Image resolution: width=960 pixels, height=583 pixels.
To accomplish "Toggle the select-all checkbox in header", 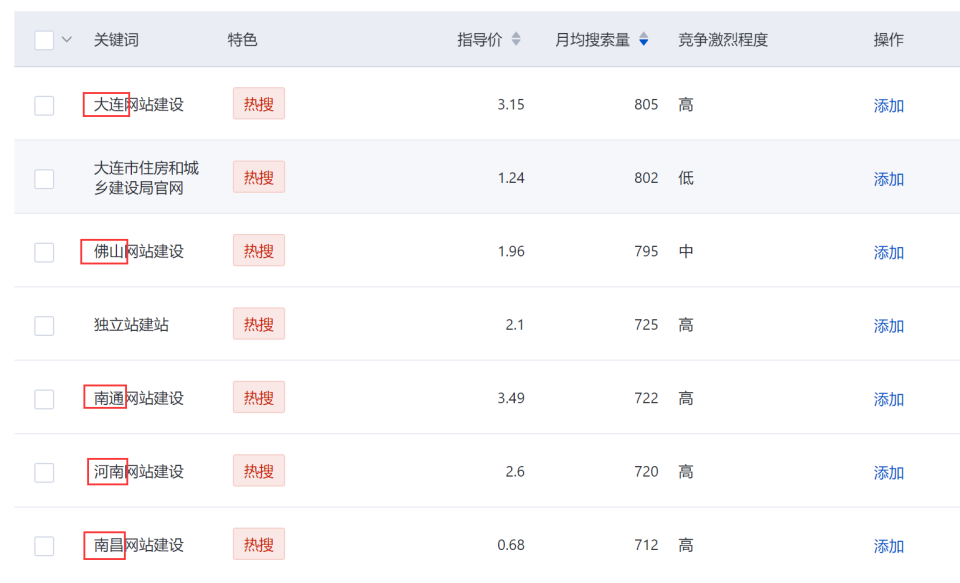I will tap(44, 40).
